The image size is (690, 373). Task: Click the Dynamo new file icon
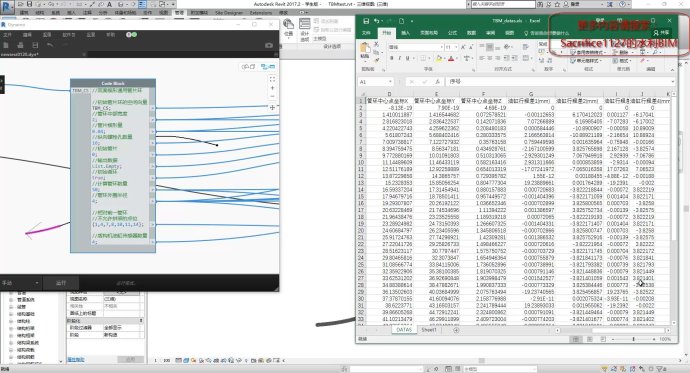click(x=6, y=45)
